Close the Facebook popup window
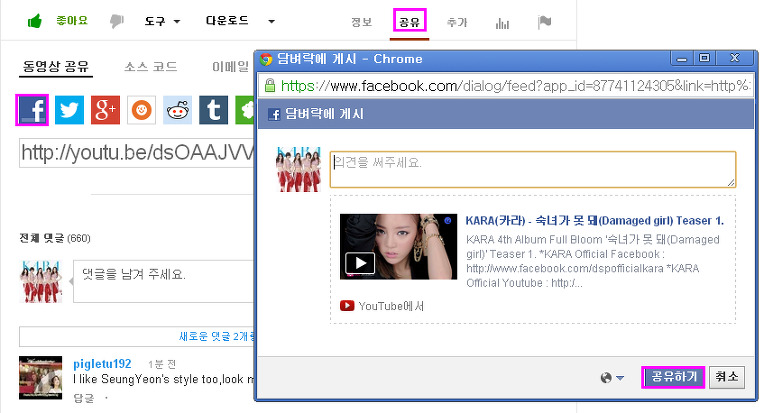The image size is (764, 413). click(x=735, y=58)
